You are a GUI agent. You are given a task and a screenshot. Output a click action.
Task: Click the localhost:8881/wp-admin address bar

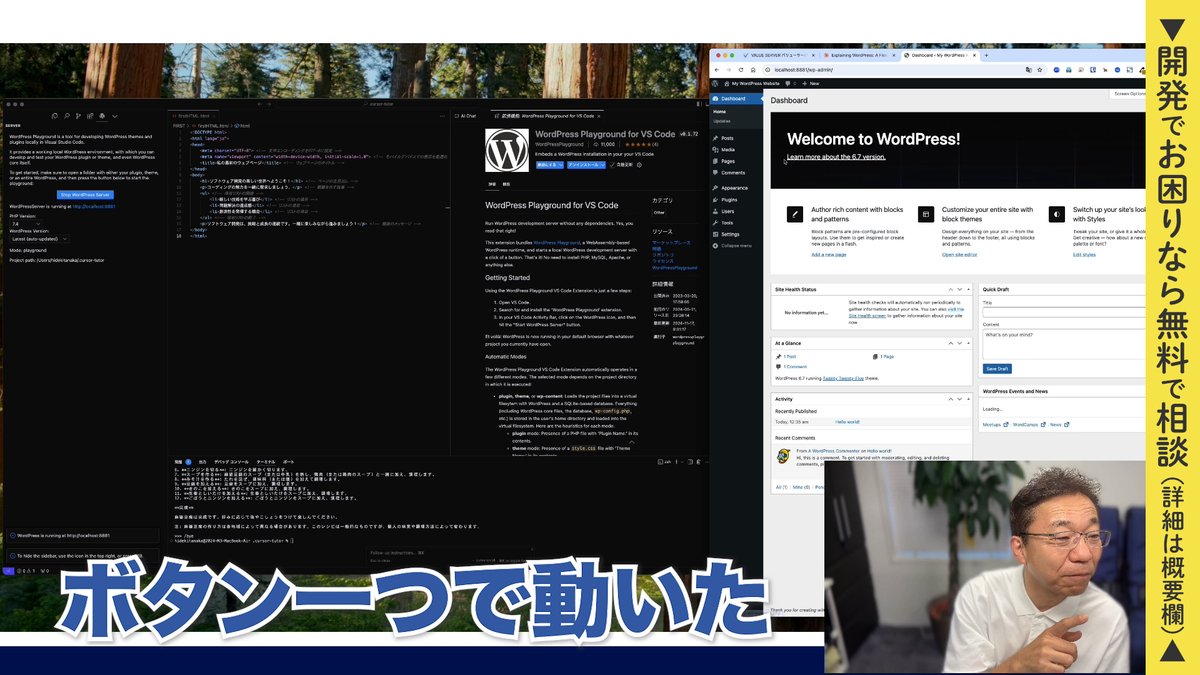click(x=905, y=70)
